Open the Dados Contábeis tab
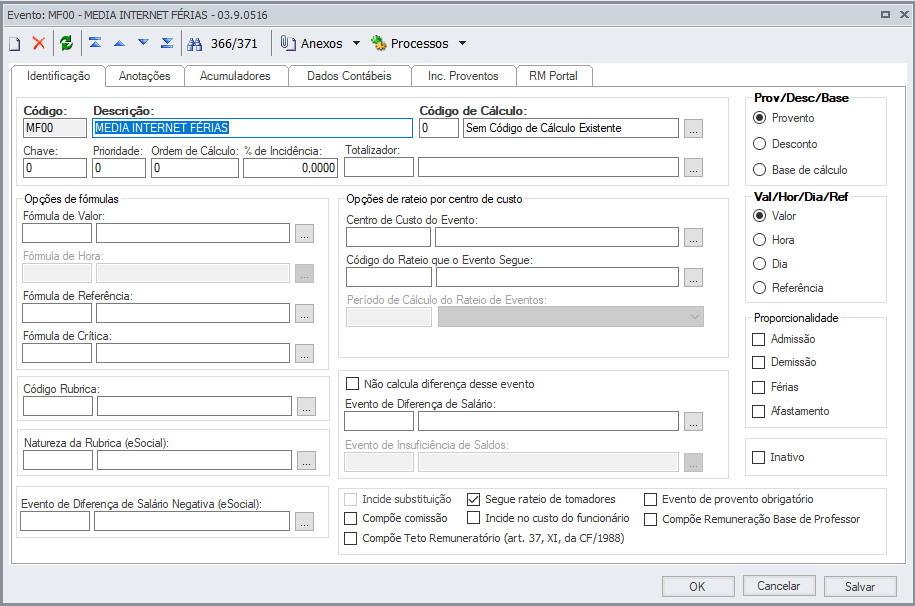Screen dimensions: 915x606 (x=349, y=76)
